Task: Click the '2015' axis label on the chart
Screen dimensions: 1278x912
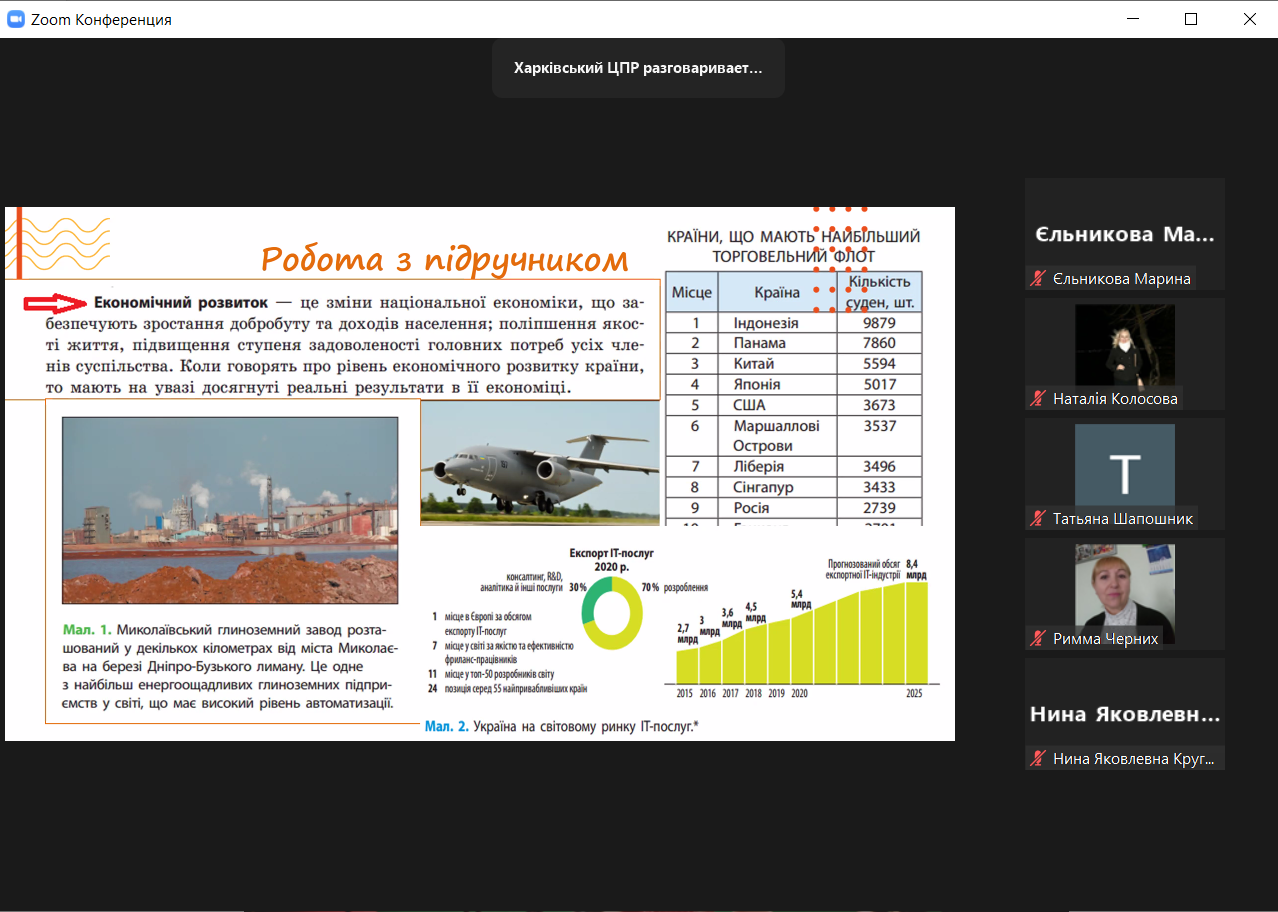Action: pos(685,693)
